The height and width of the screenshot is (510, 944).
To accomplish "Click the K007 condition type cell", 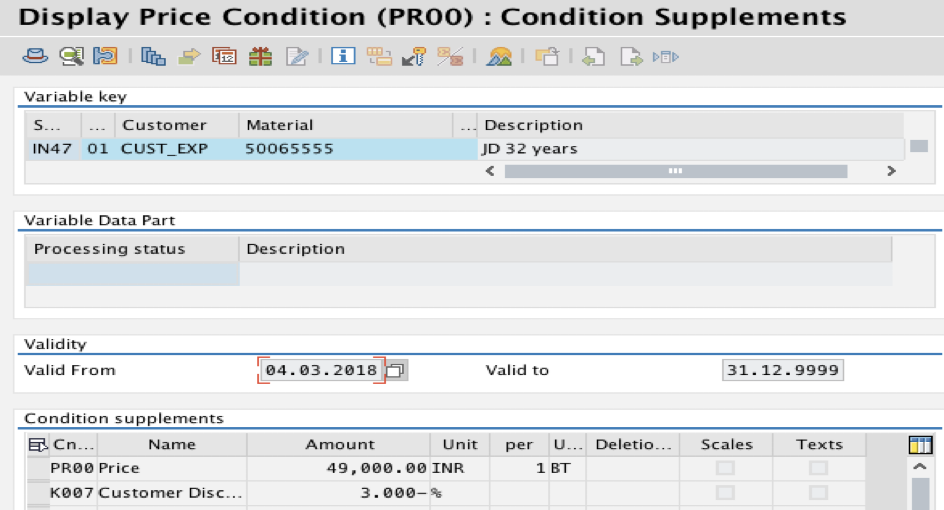I will click(72, 493).
